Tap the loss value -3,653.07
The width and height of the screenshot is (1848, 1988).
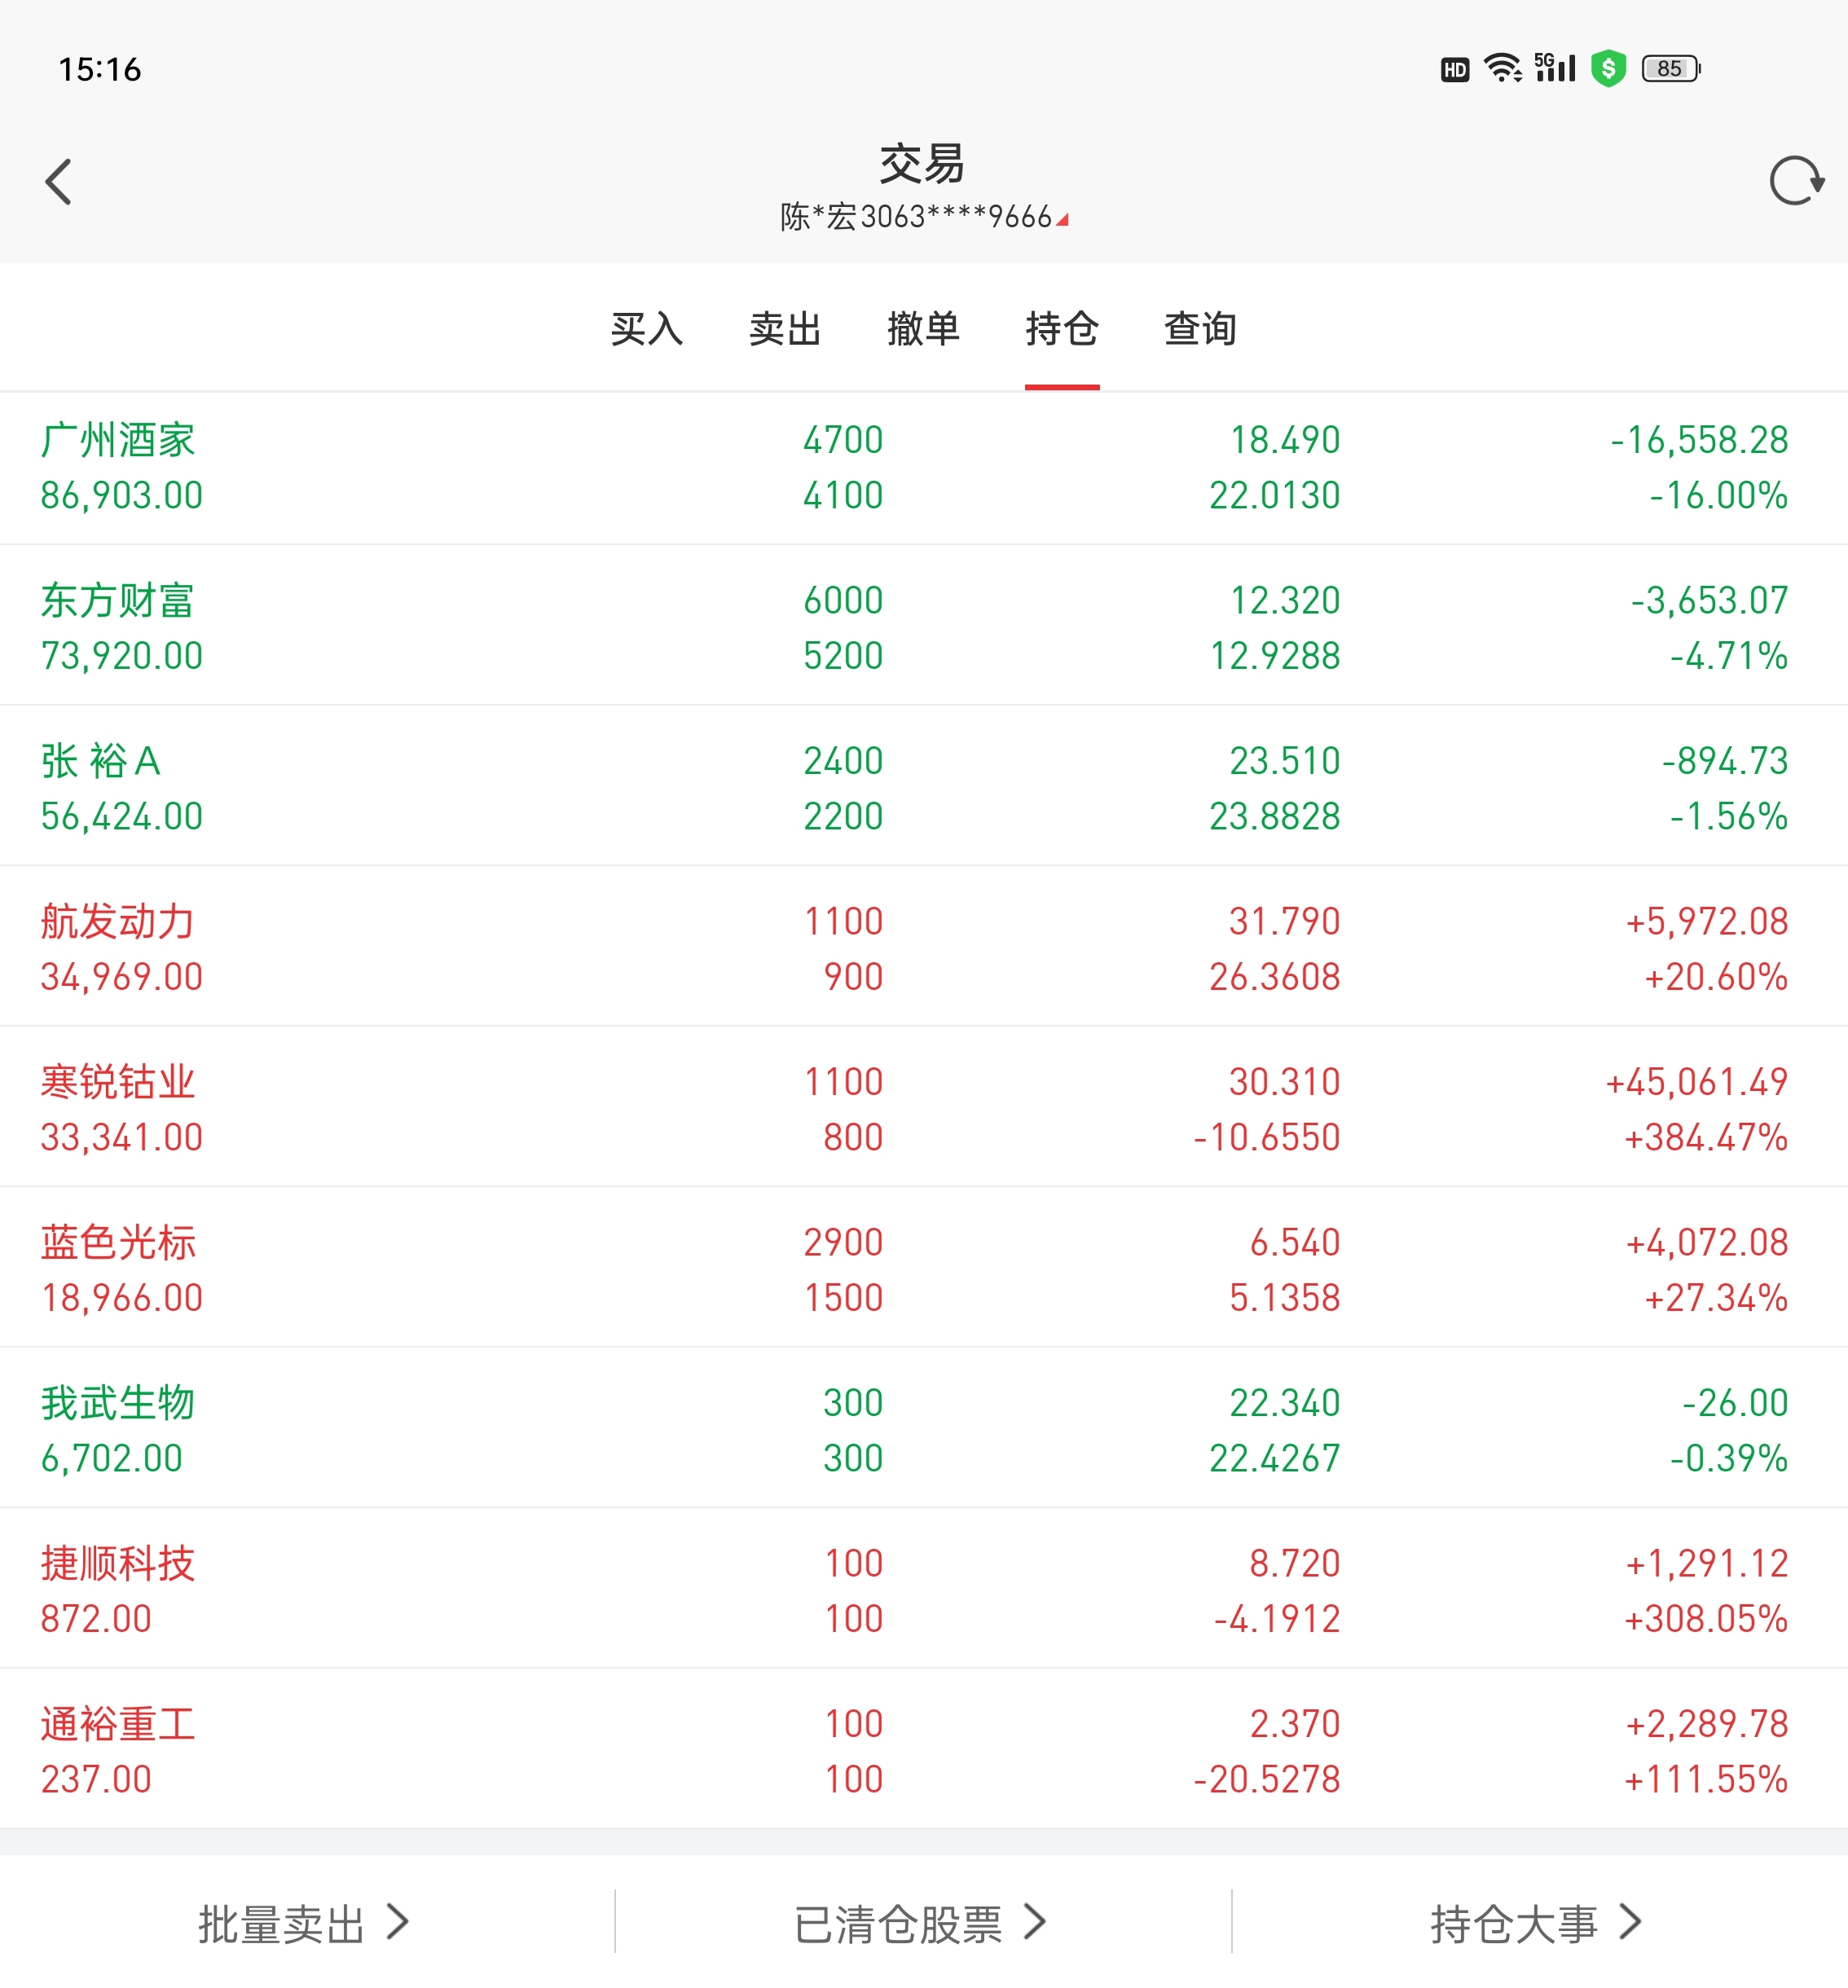pos(1709,601)
